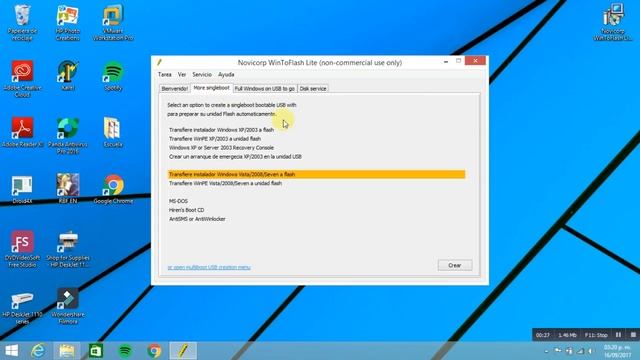The height and width of the screenshot is (360, 640).
Task: Minimize the WinToFlash window
Action: tap(446, 61)
